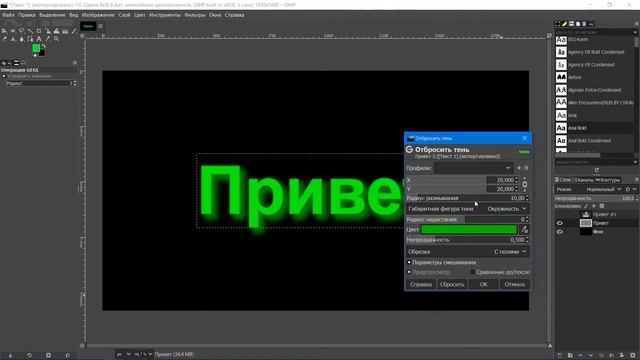Image resolution: width=640 pixels, height=360 pixels.
Task: Toggle visibility eye of Фон layer
Action: pyautogui.click(x=560, y=231)
